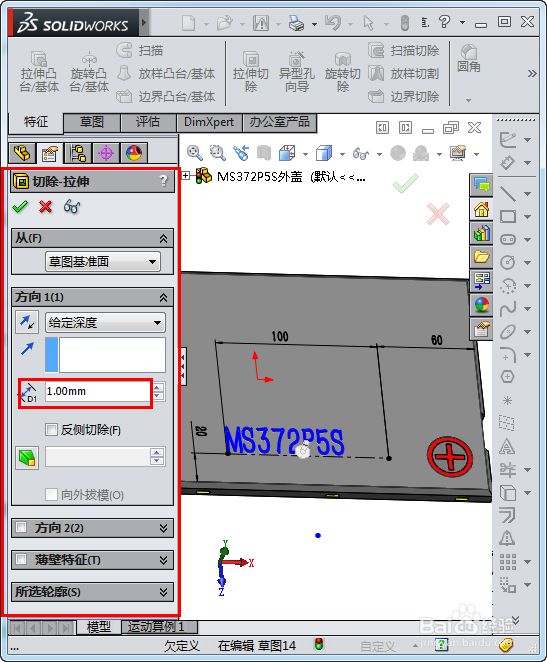Click the Previous View icon

[x=241, y=153]
